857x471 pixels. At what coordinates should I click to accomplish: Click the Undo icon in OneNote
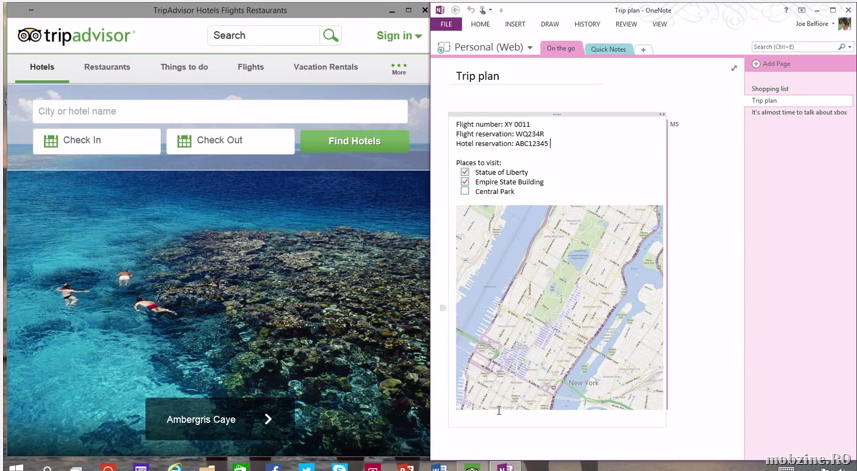tap(470, 10)
